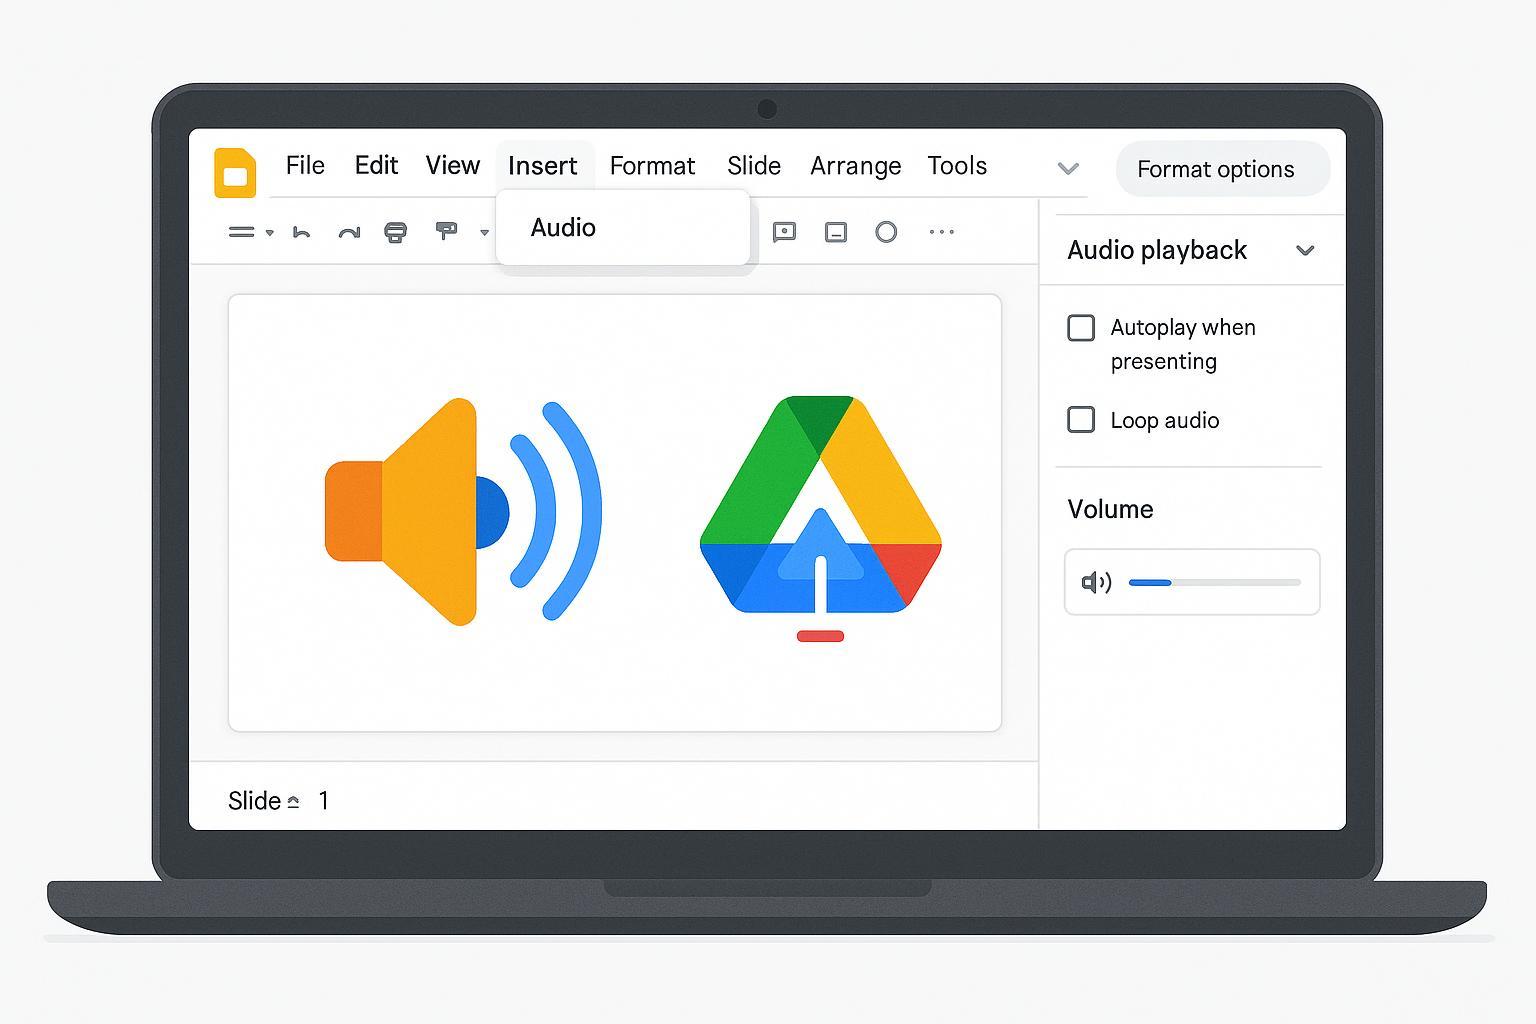
Task: Click the add comment icon
Action: point(785,232)
